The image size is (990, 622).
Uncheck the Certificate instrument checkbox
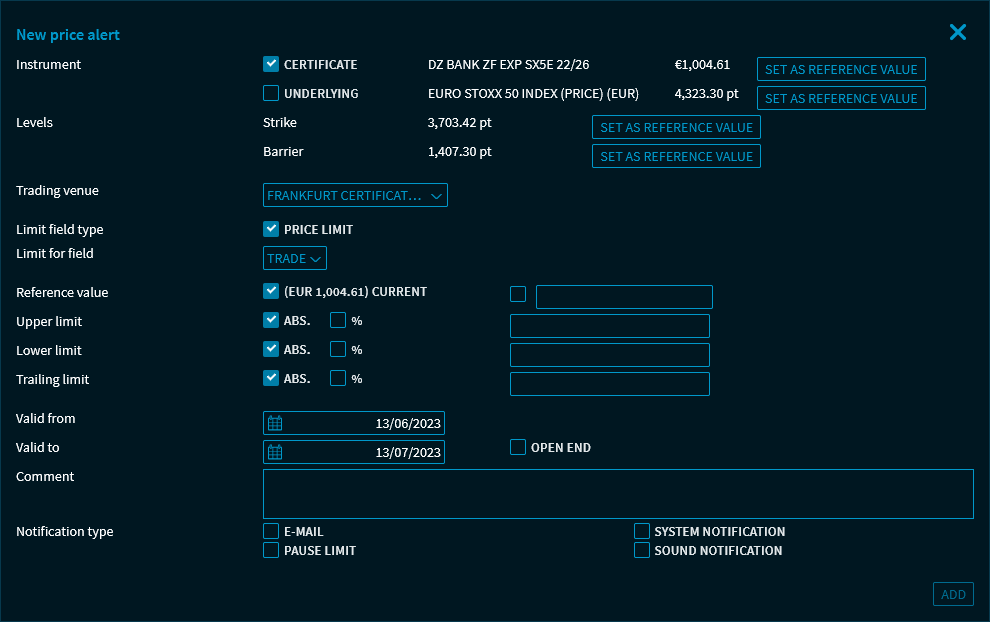click(271, 65)
